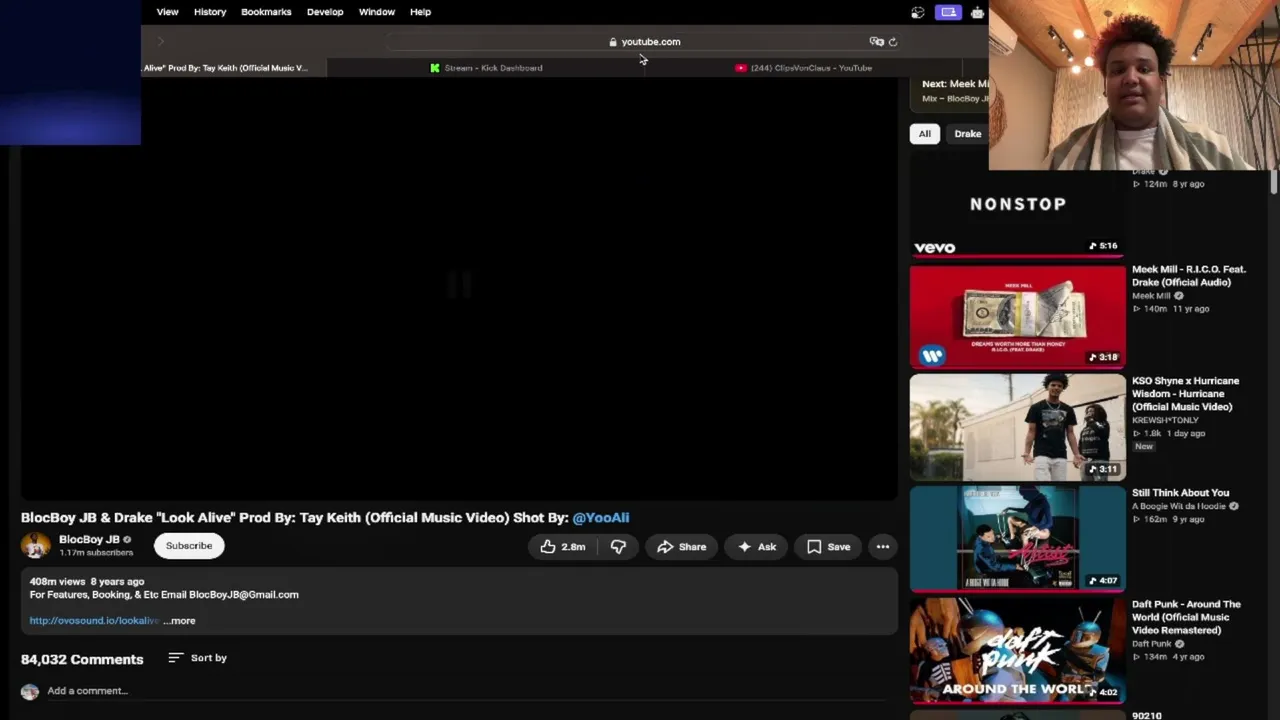The image size is (1280, 720).
Task: Expand description with ...more
Action: pos(180,621)
